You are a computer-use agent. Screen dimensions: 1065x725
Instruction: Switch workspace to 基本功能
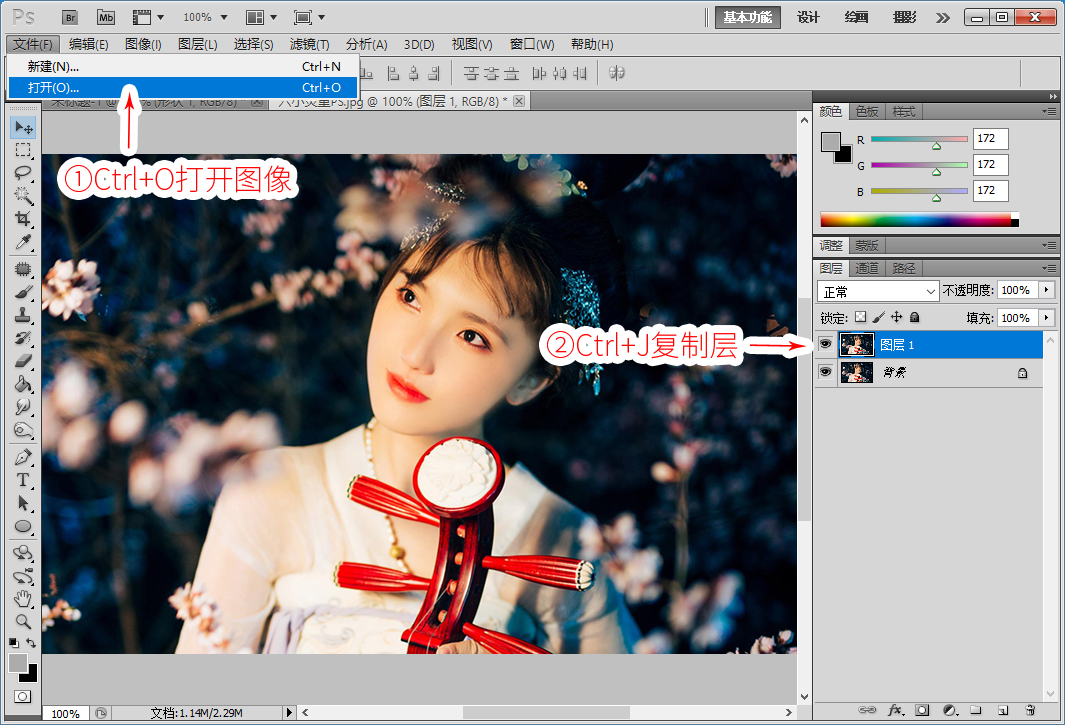[x=747, y=17]
